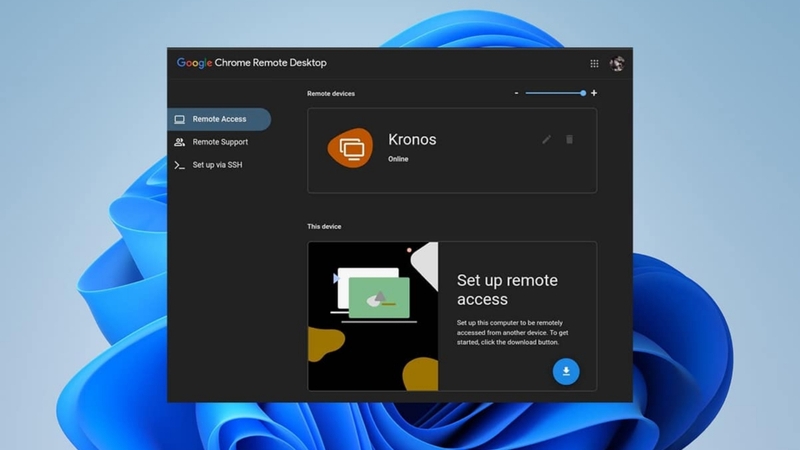Click the terminal icon beside Set up via SSH
The height and width of the screenshot is (450, 800).
coord(180,165)
